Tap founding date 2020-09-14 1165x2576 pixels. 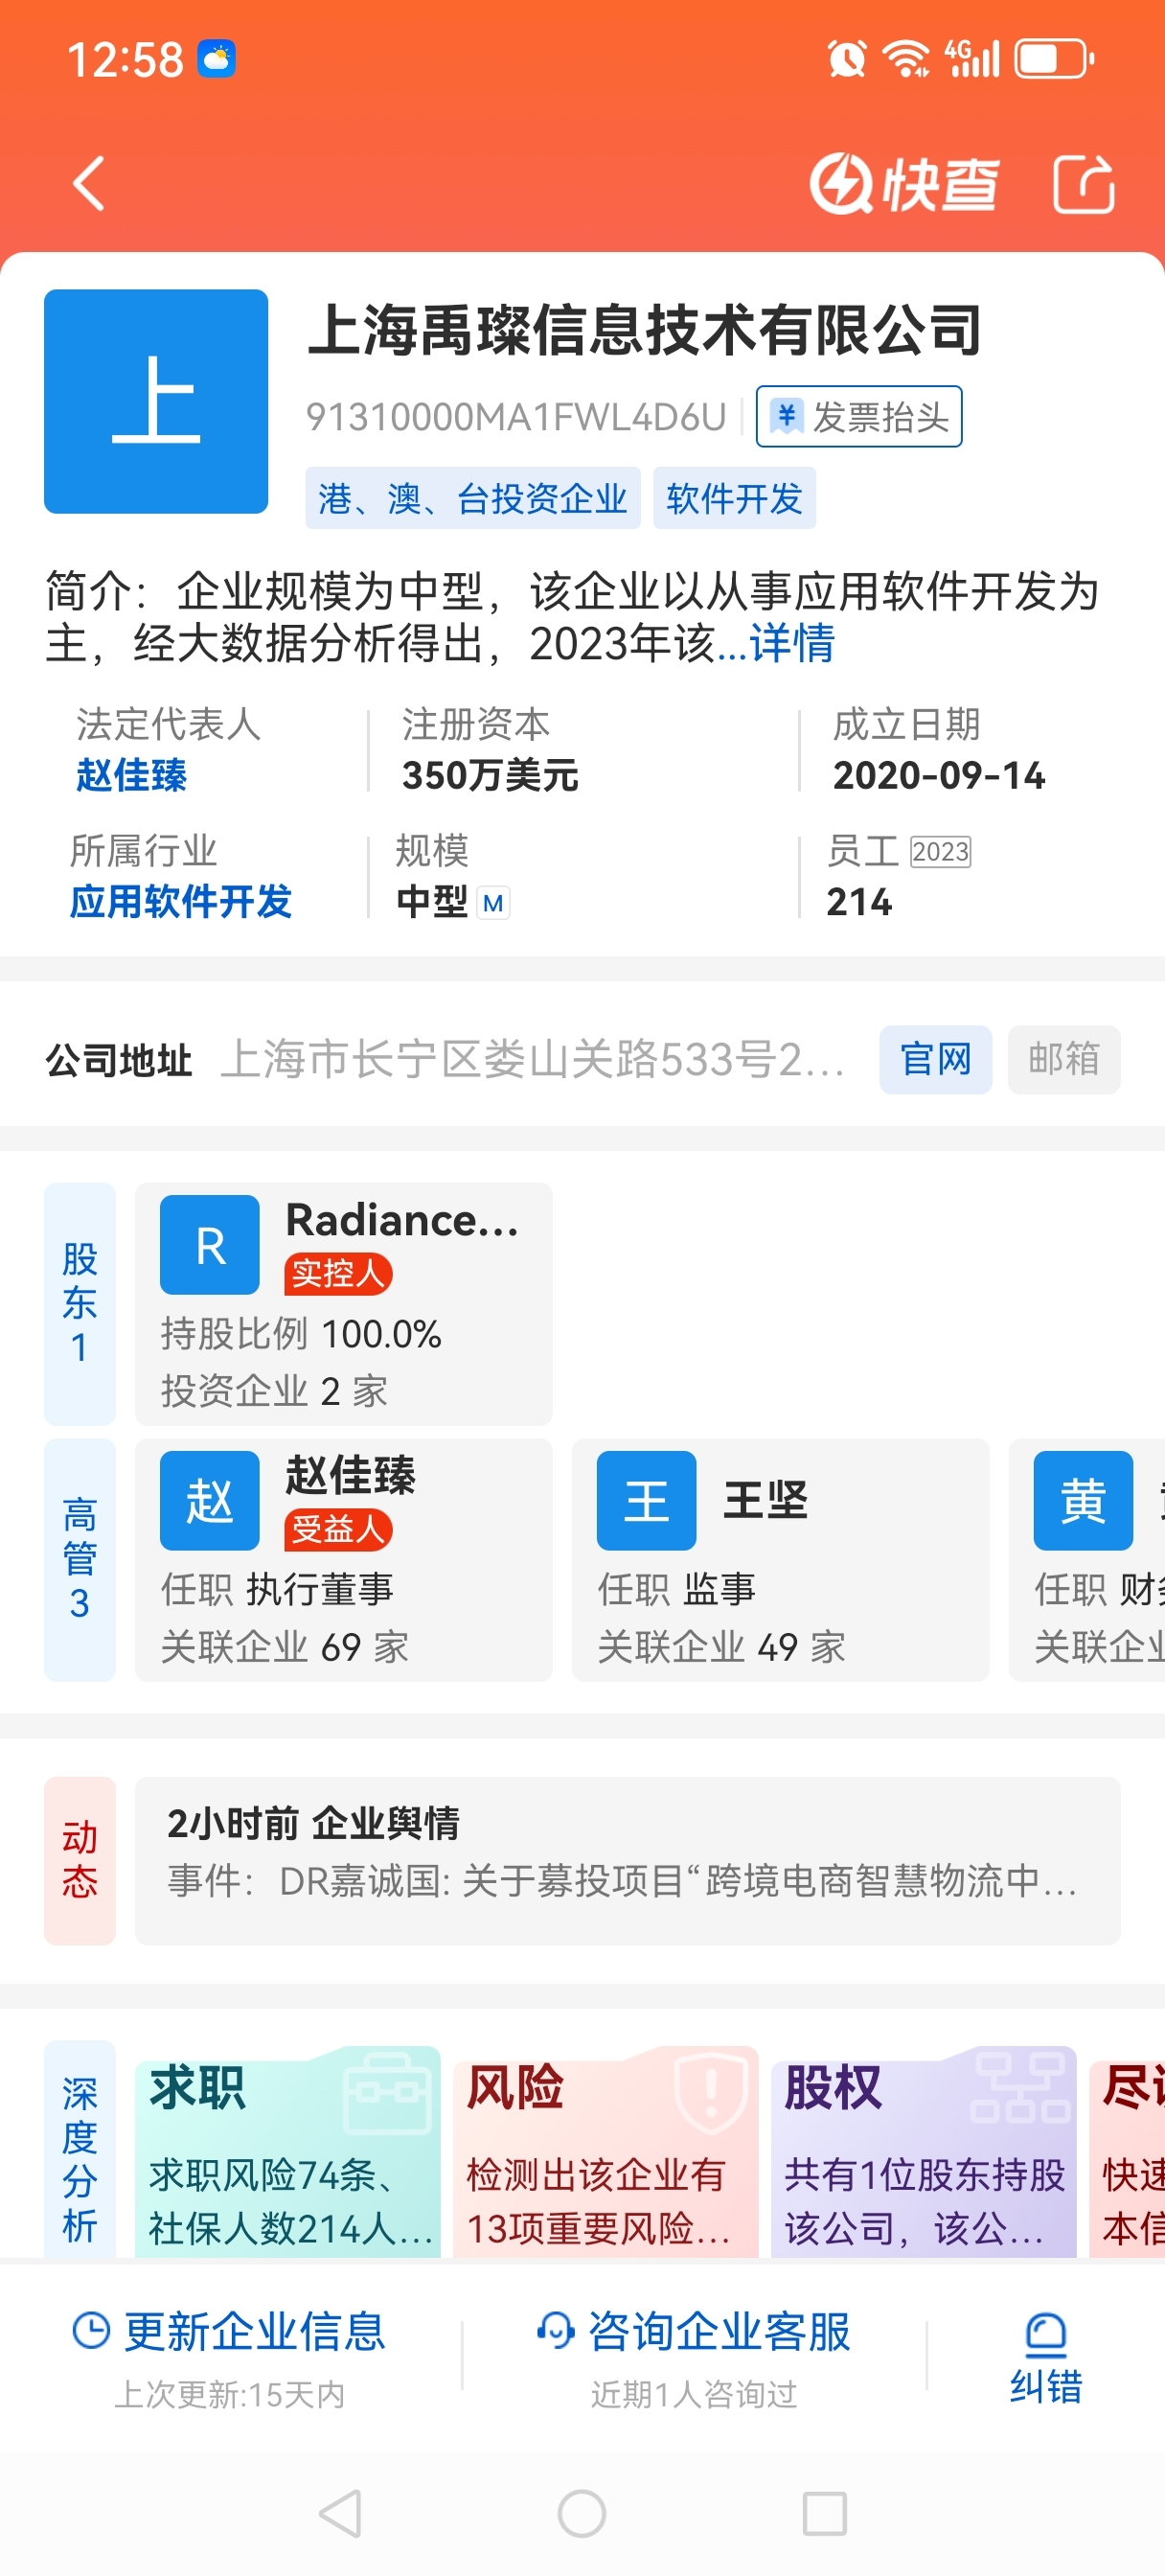click(x=939, y=775)
